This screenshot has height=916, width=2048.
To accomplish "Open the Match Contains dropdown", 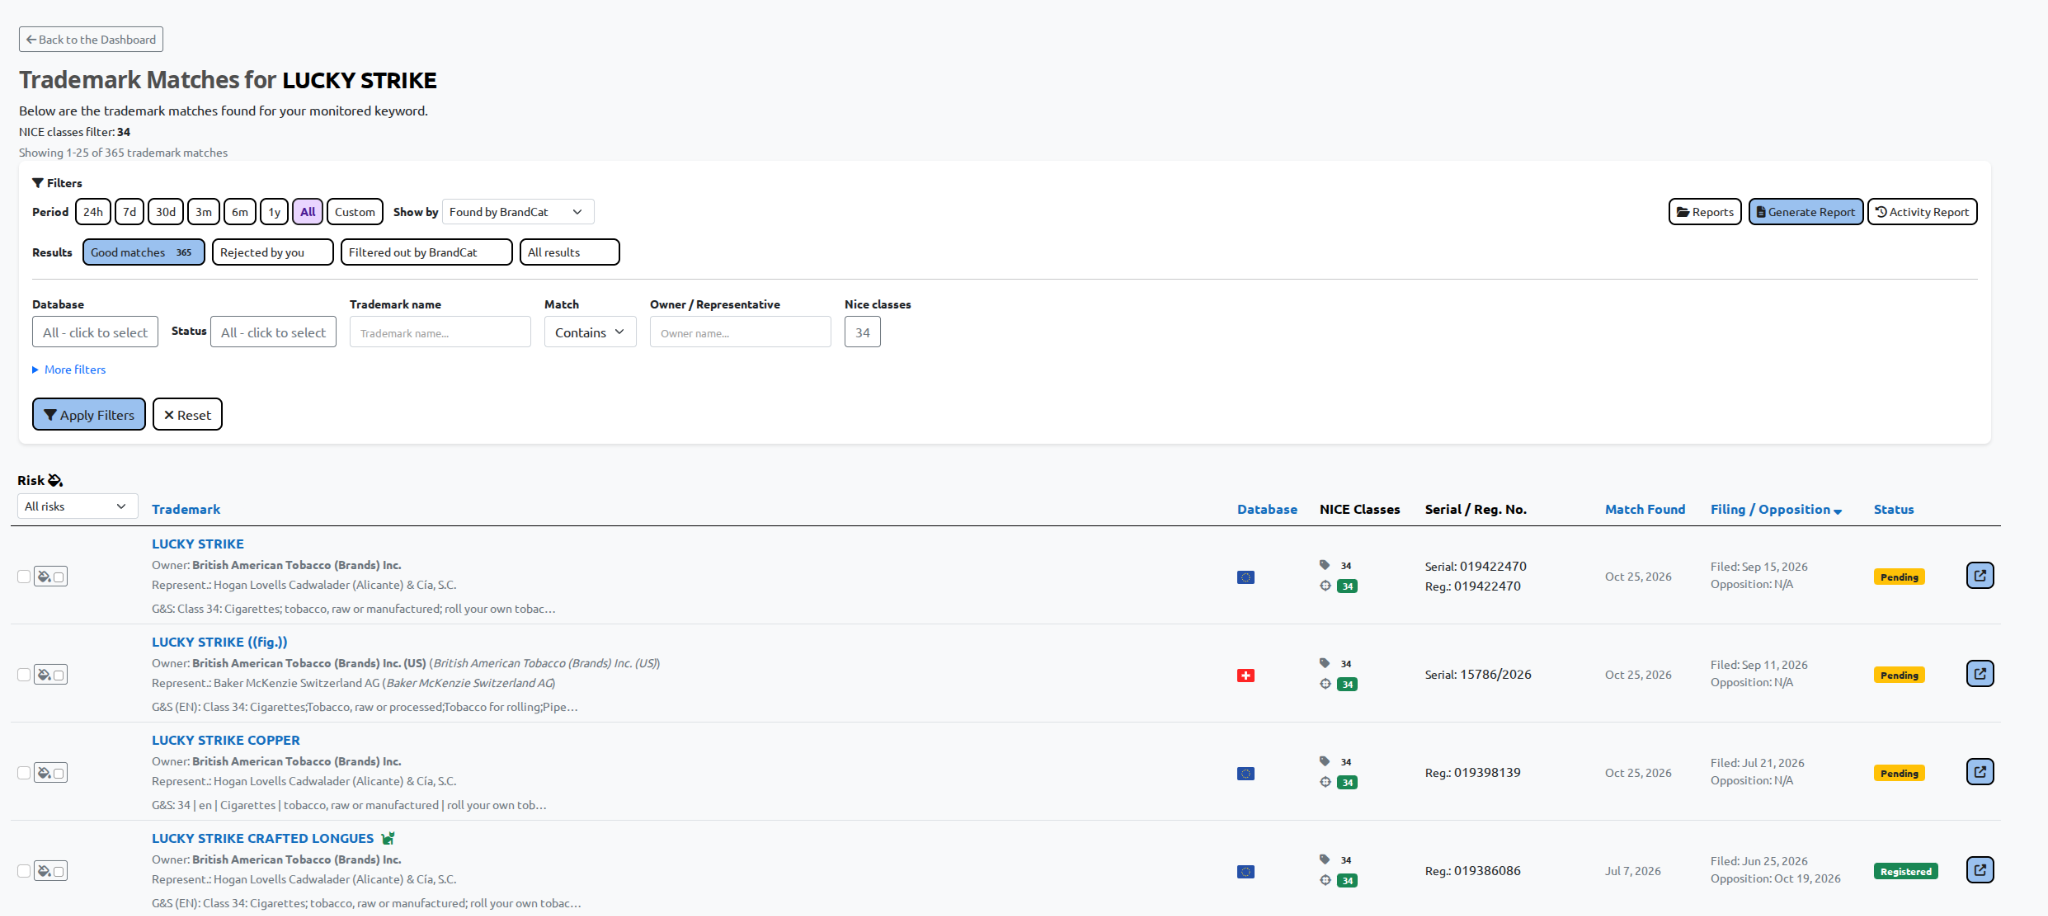I will pos(590,332).
